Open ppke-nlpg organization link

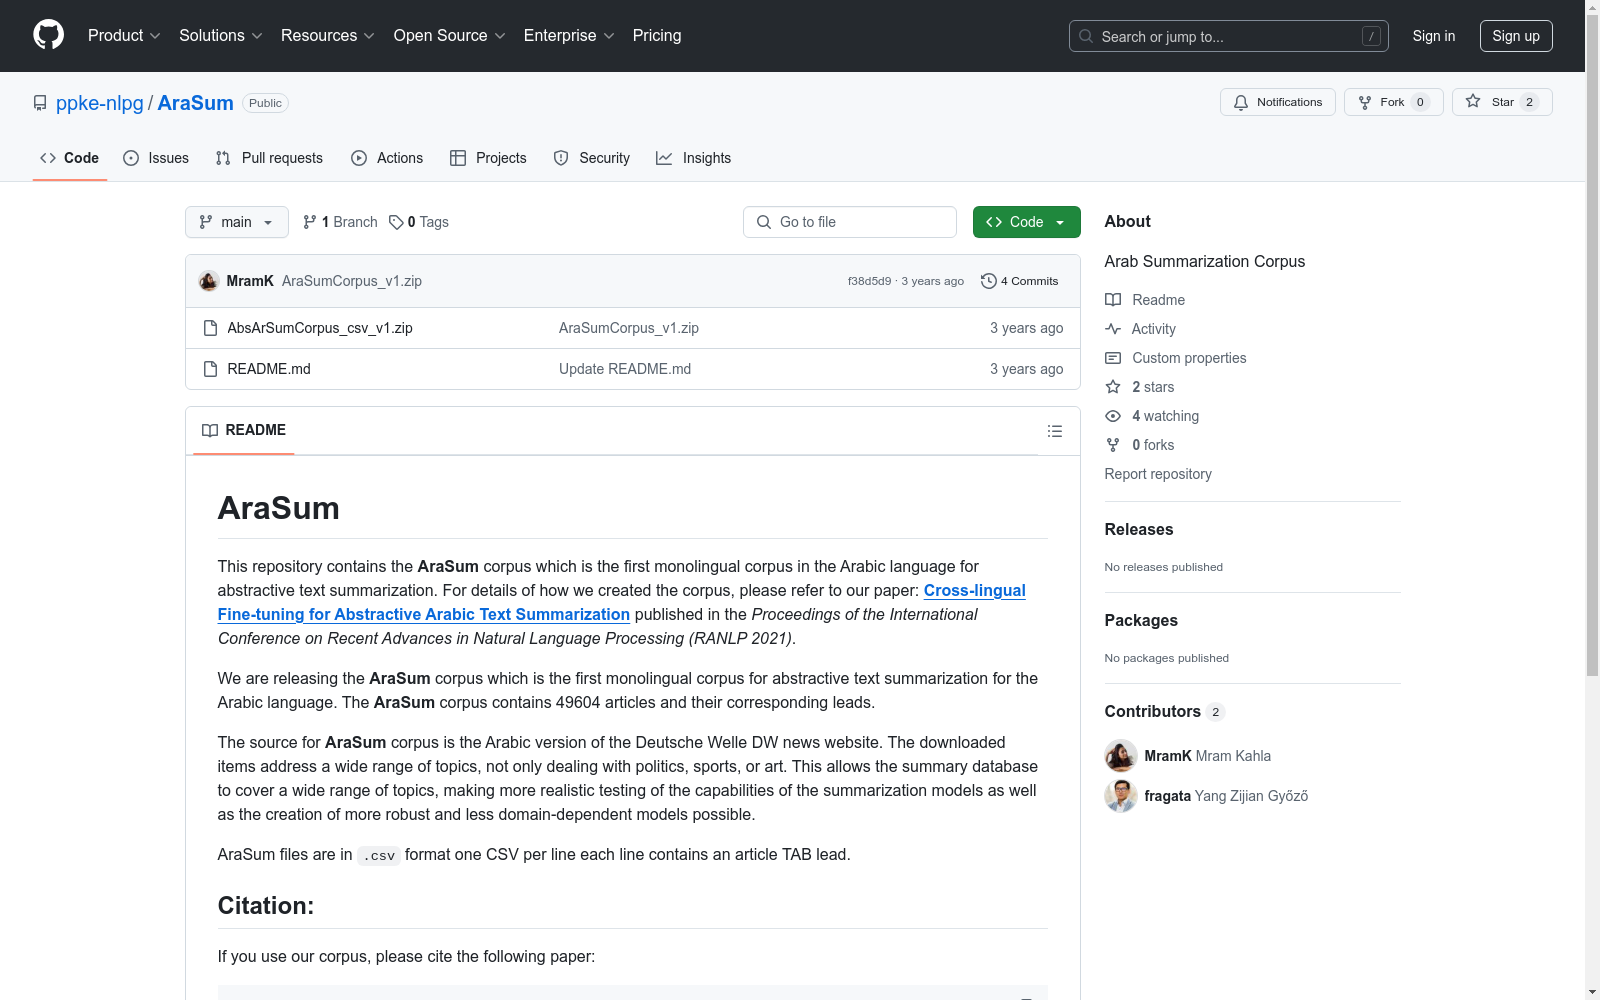point(100,103)
